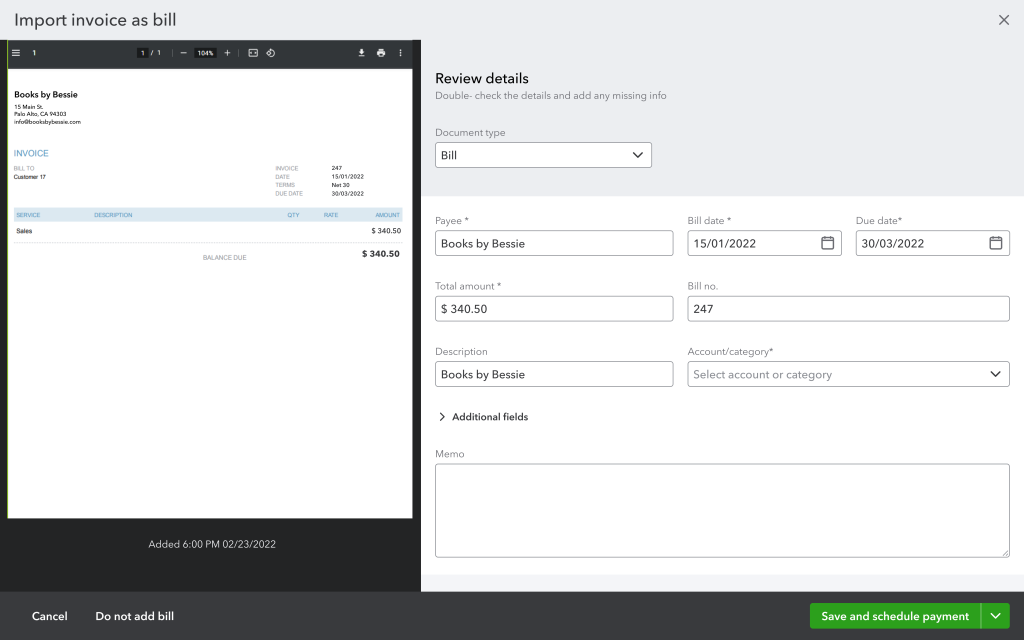The width and height of the screenshot is (1024, 640).
Task: Click the Total amount field
Action: tap(554, 308)
